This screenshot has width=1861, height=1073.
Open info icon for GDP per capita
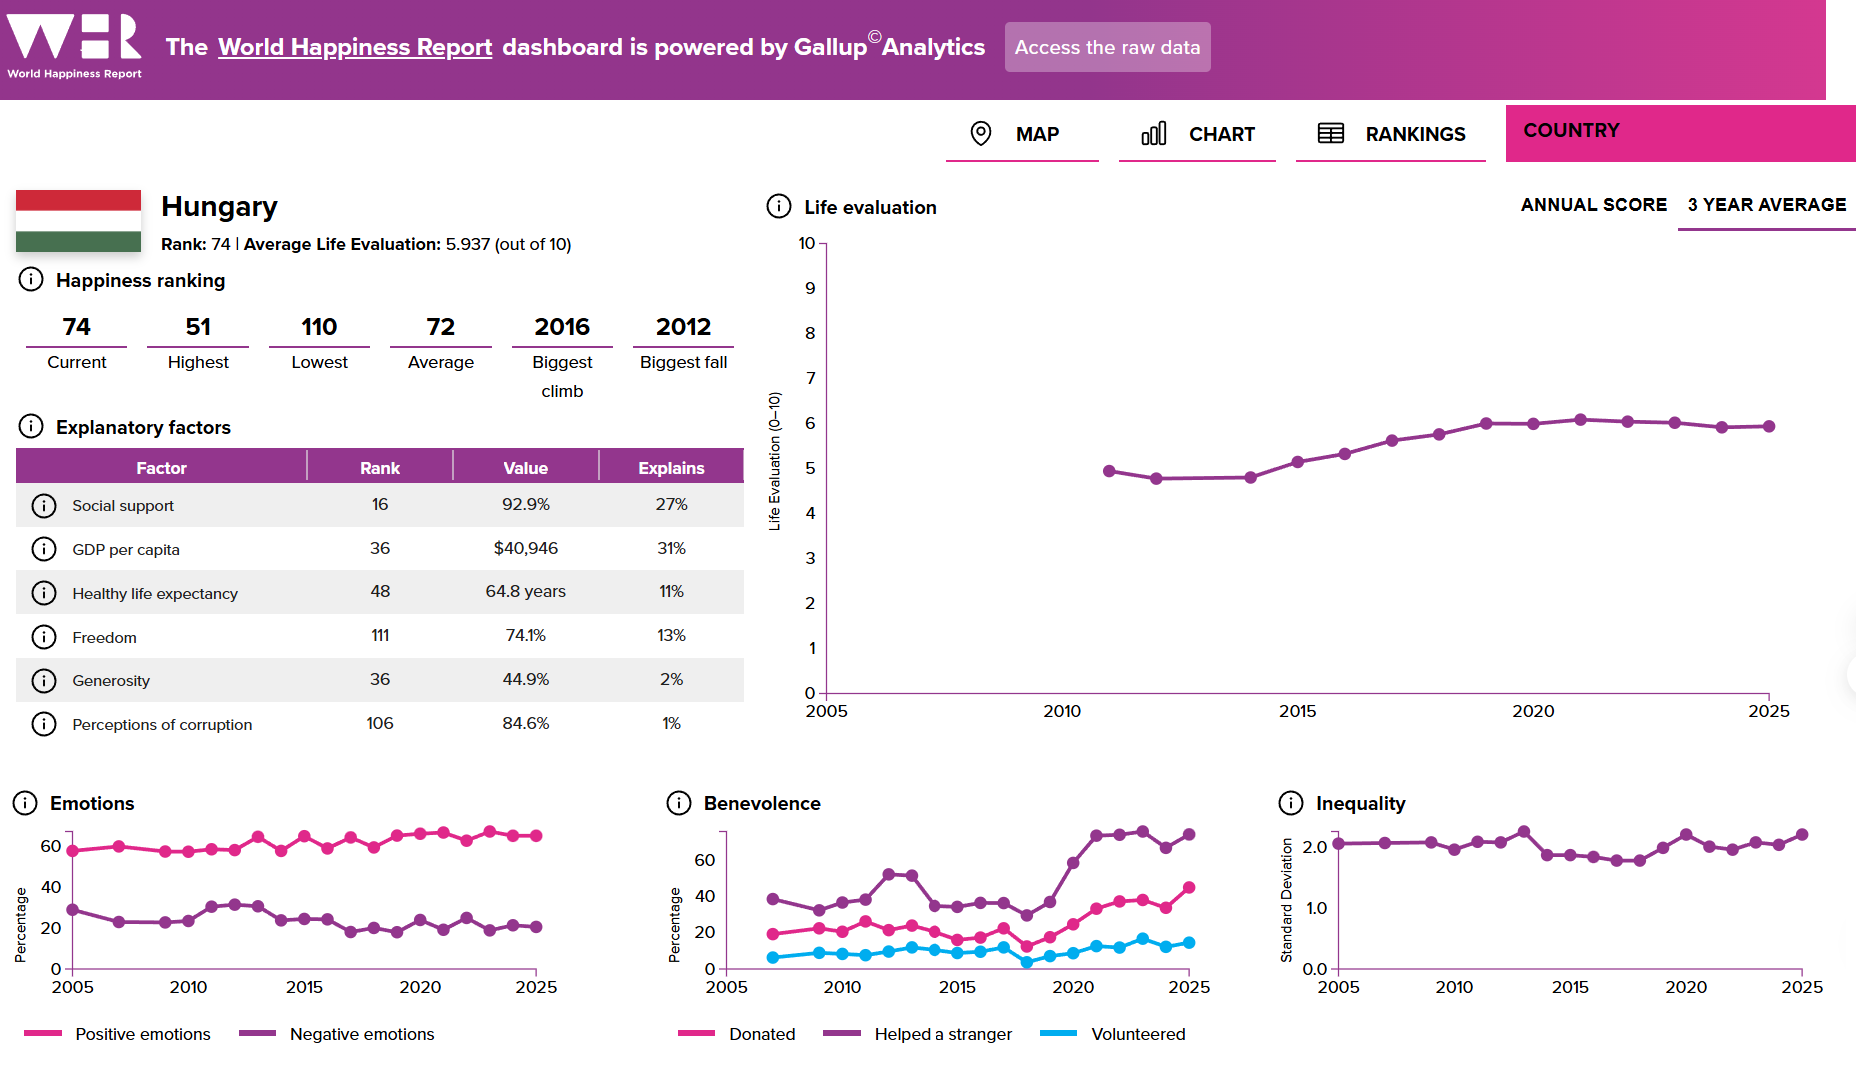tap(44, 549)
